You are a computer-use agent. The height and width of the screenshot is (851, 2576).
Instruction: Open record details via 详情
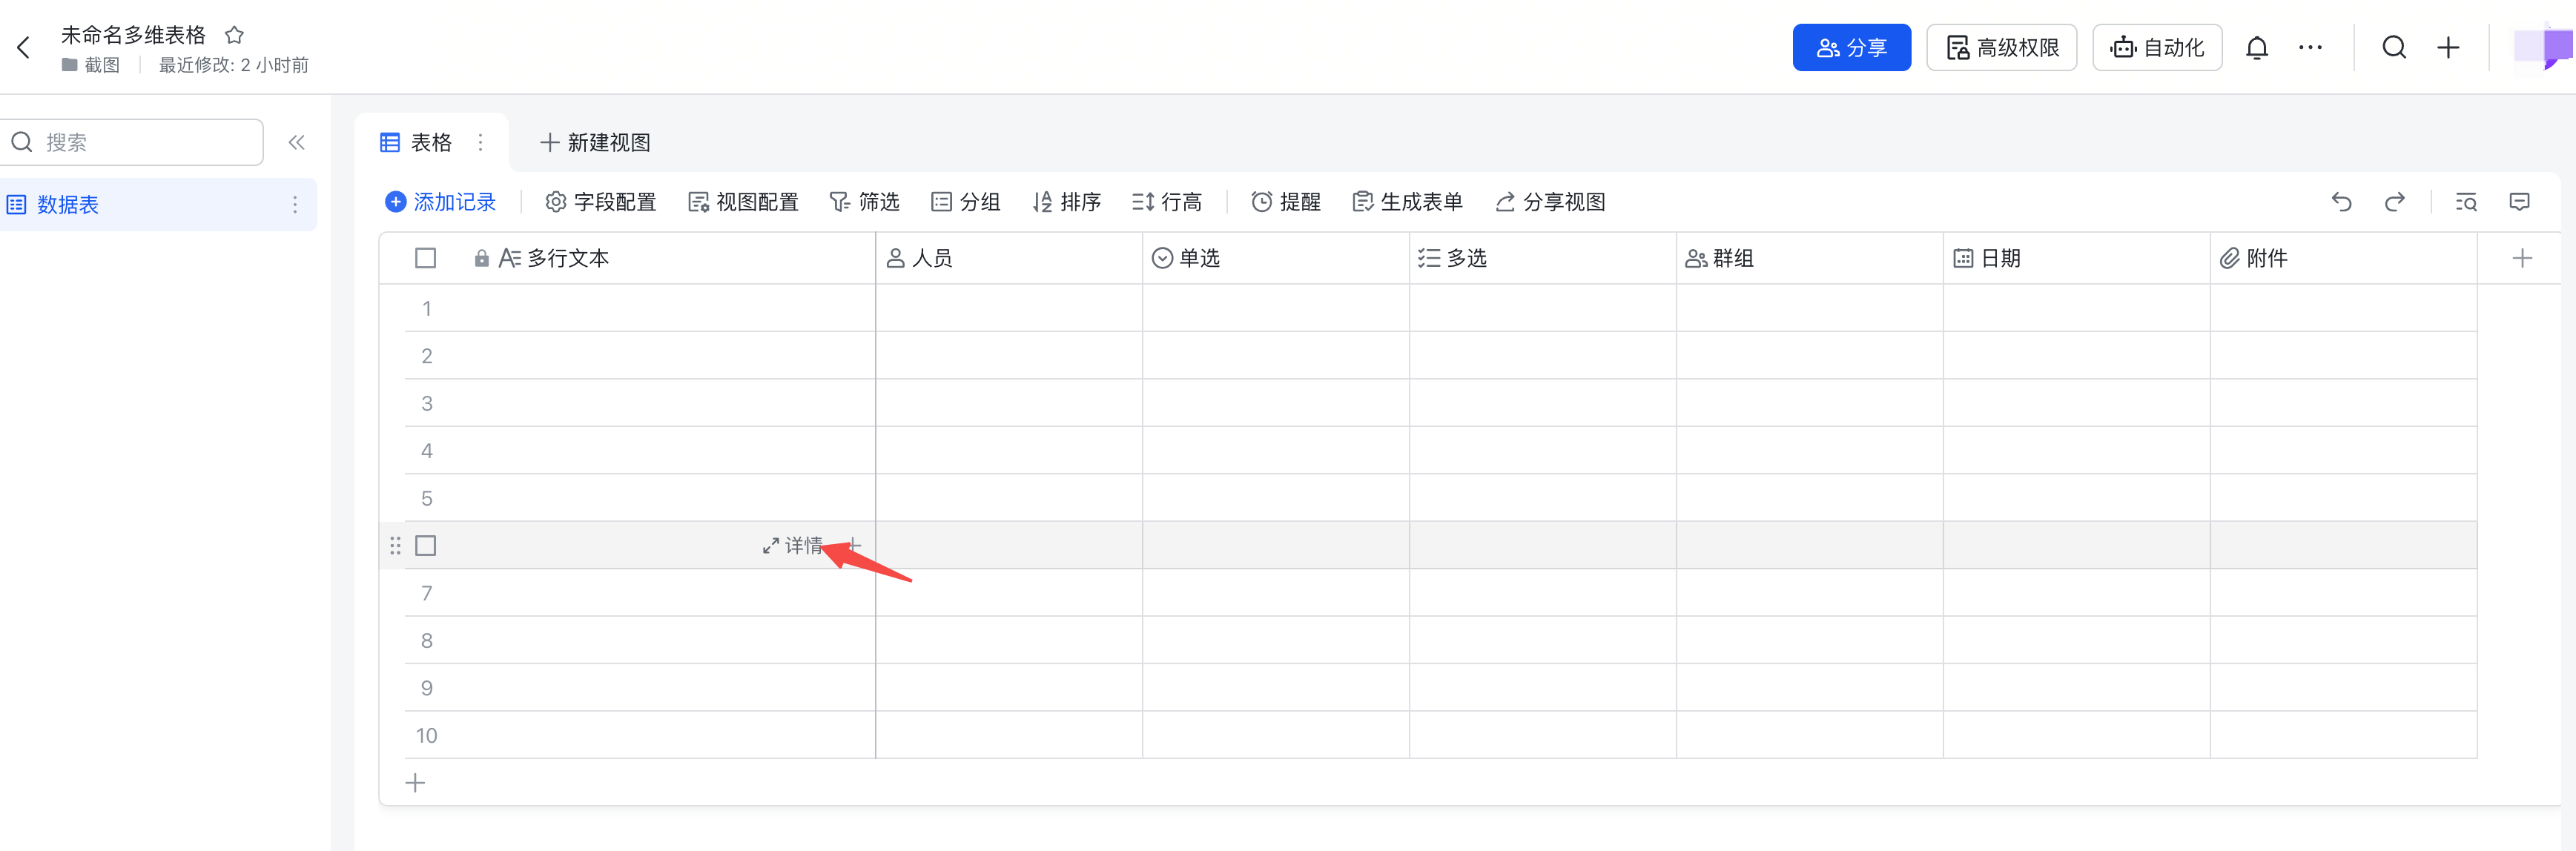(x=795, y=545)
